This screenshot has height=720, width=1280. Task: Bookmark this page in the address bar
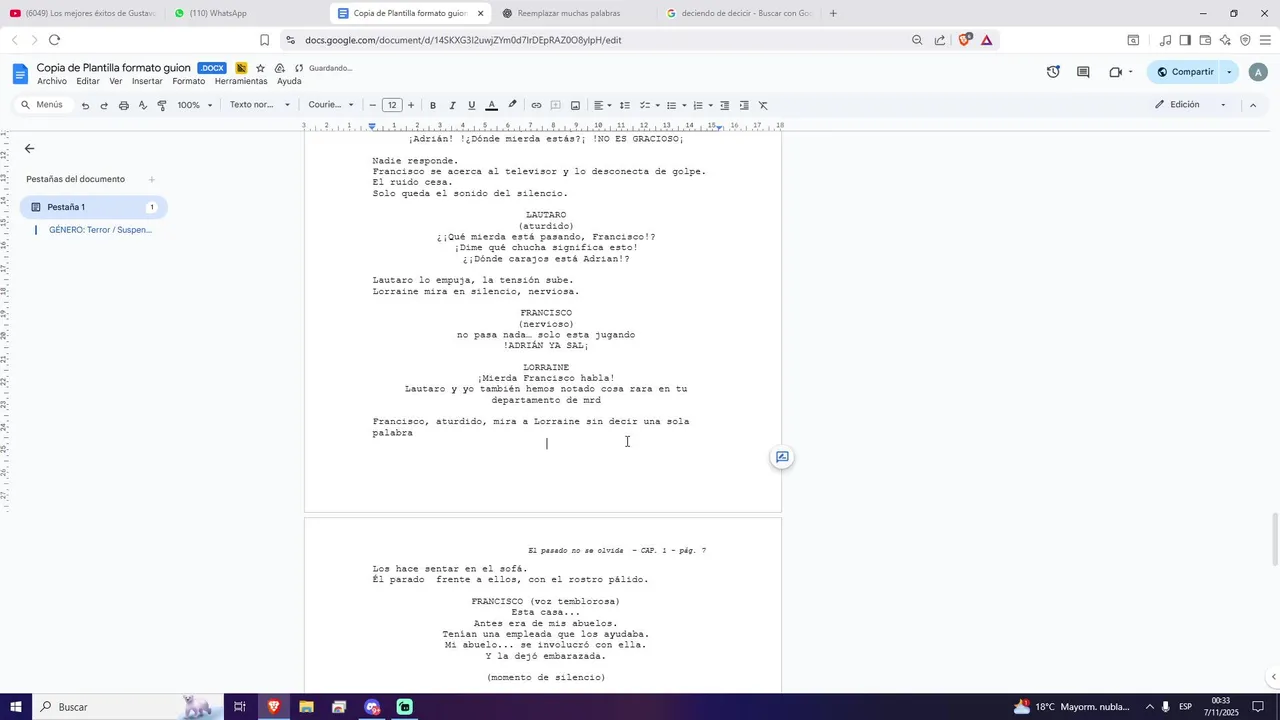(264, 40)
